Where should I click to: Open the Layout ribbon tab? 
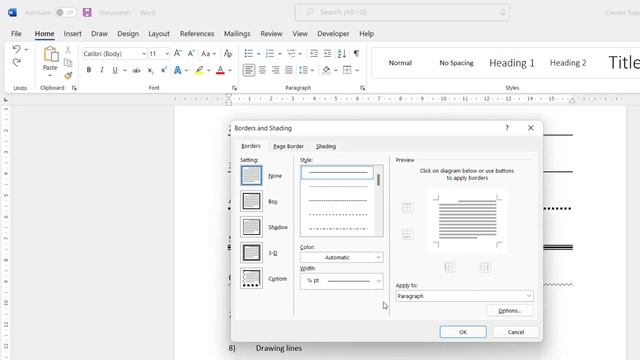tap(159, 33)
